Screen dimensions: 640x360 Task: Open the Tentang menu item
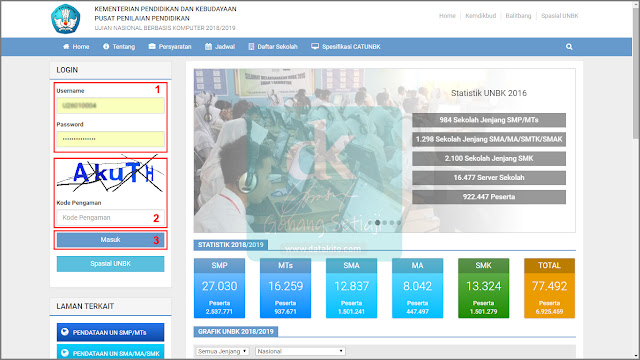(x=119, y=47)
